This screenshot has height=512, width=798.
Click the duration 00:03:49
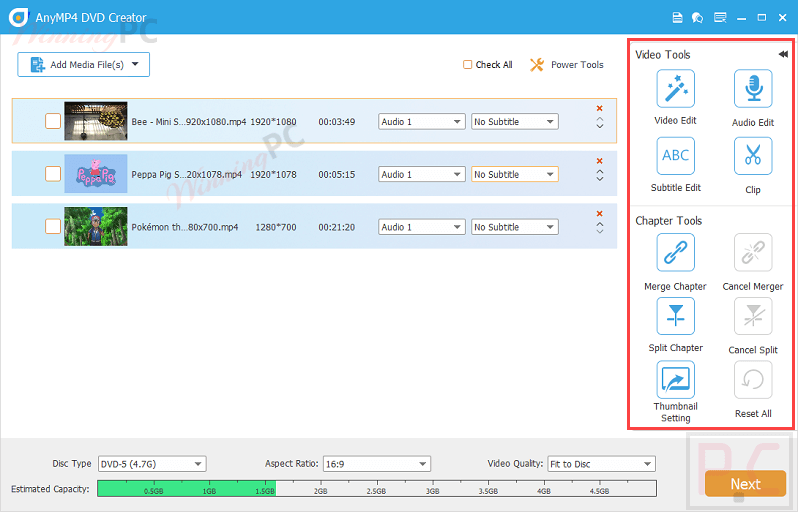336,122
